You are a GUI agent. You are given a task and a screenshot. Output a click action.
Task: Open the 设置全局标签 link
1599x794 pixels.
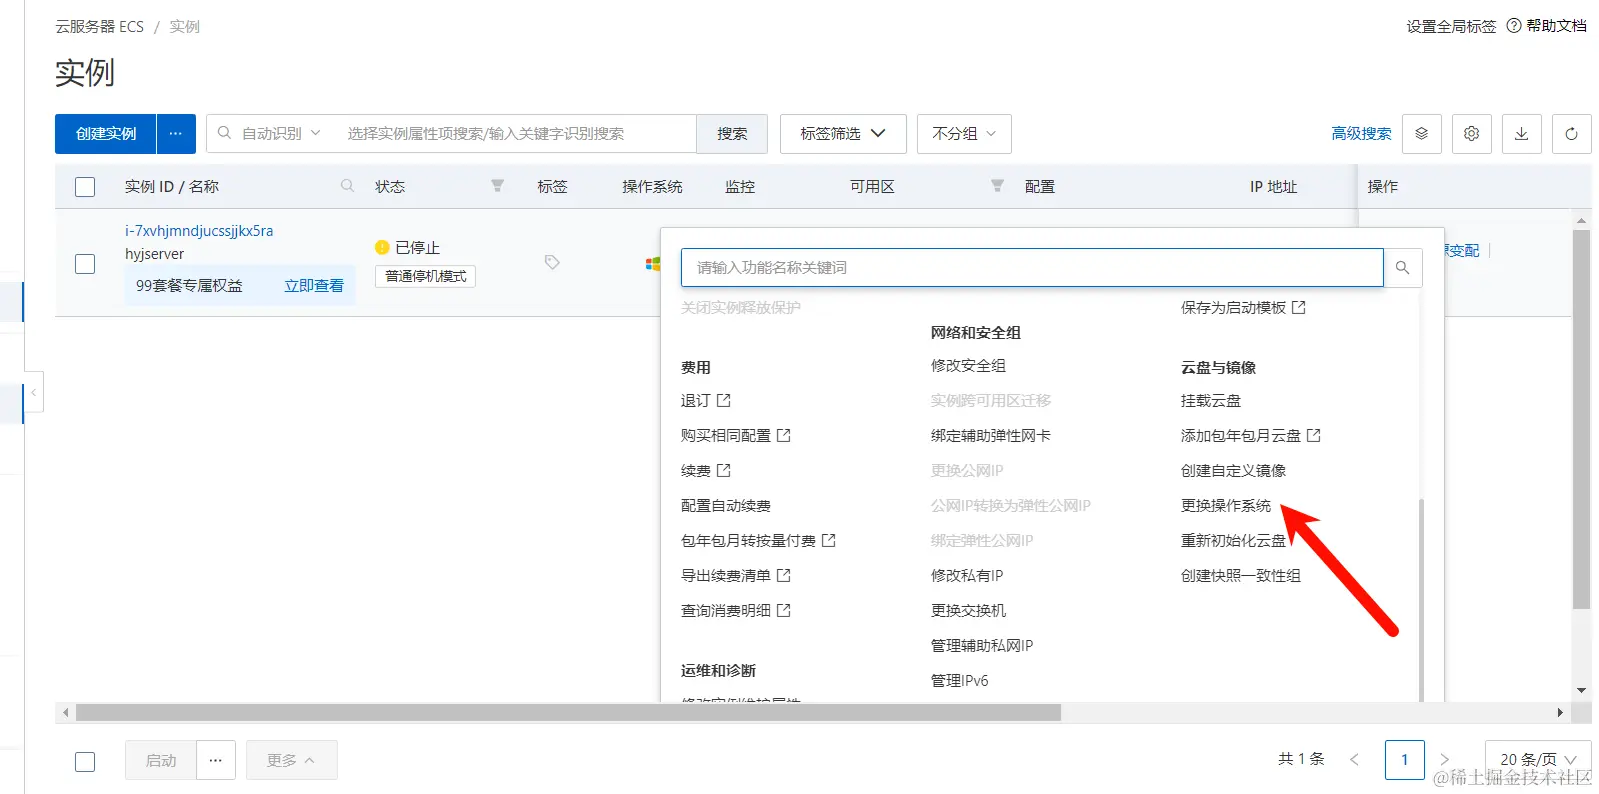[x=1451, y=26]
